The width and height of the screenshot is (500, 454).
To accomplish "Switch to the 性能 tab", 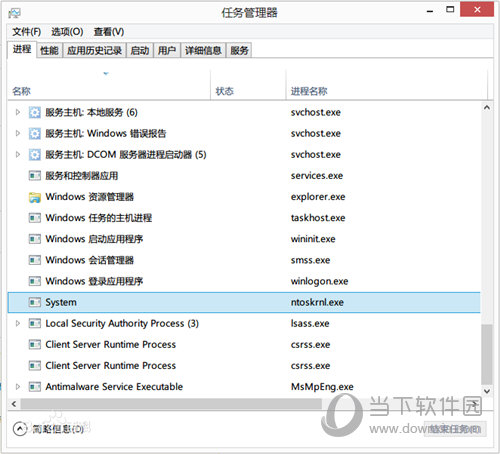I will [x=49, y=51].
